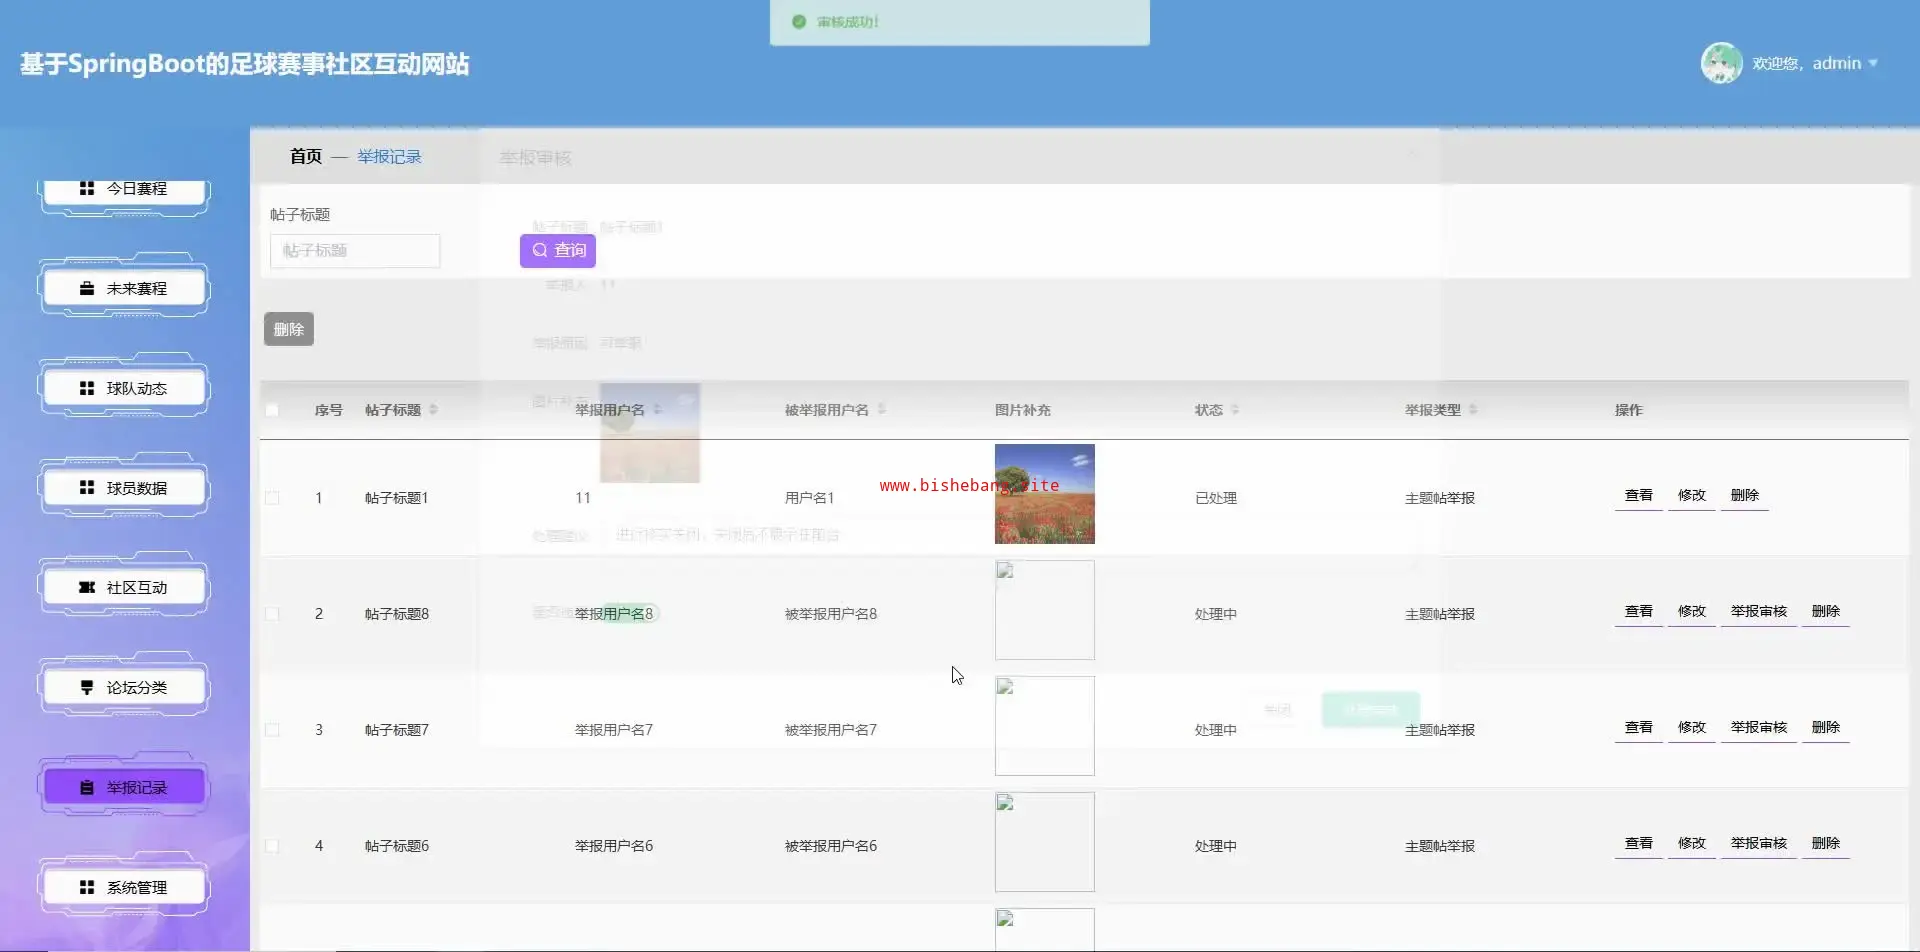Viewport: 1920px width, 952px height.
Task: Toggle the select-all checkbox in table header
Action: tap(272, 410)
